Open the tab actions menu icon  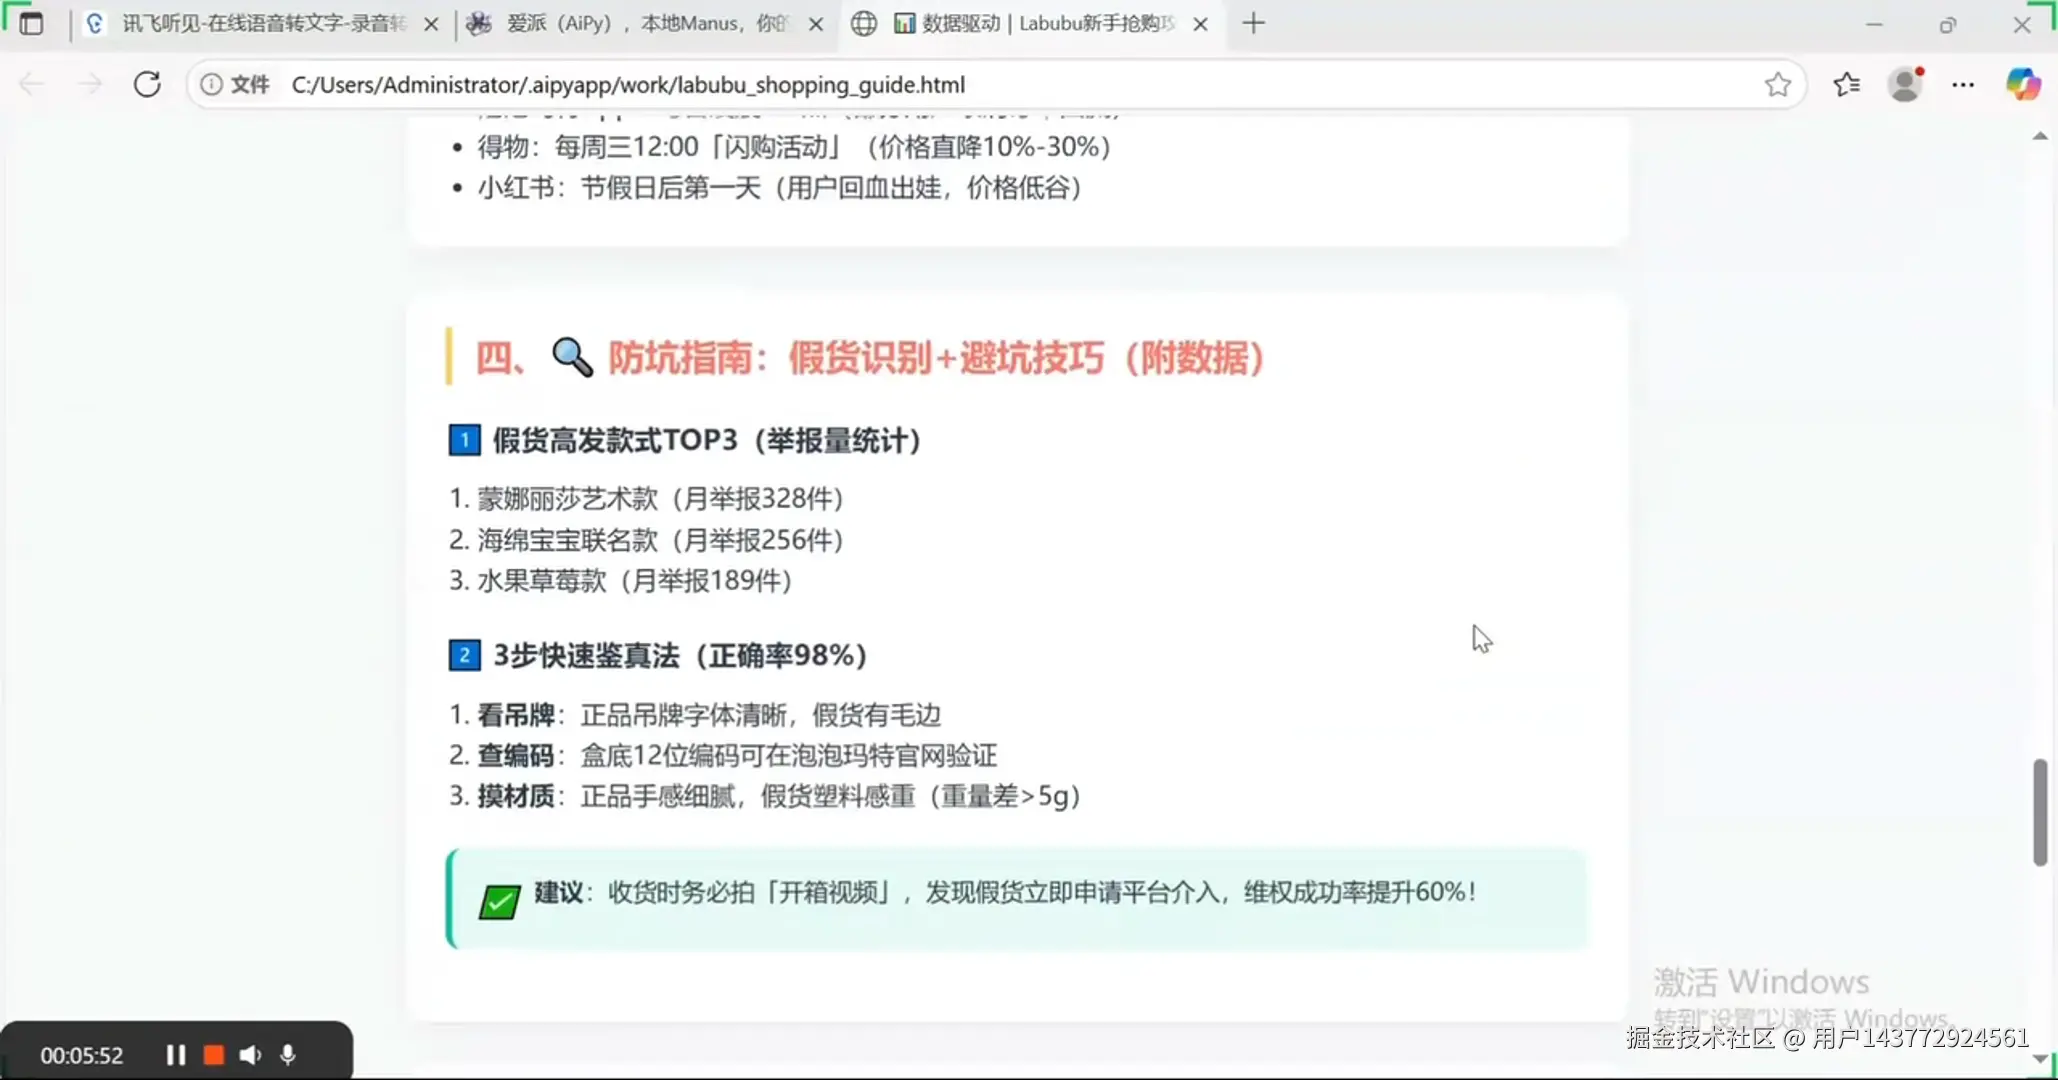point(31,23)
